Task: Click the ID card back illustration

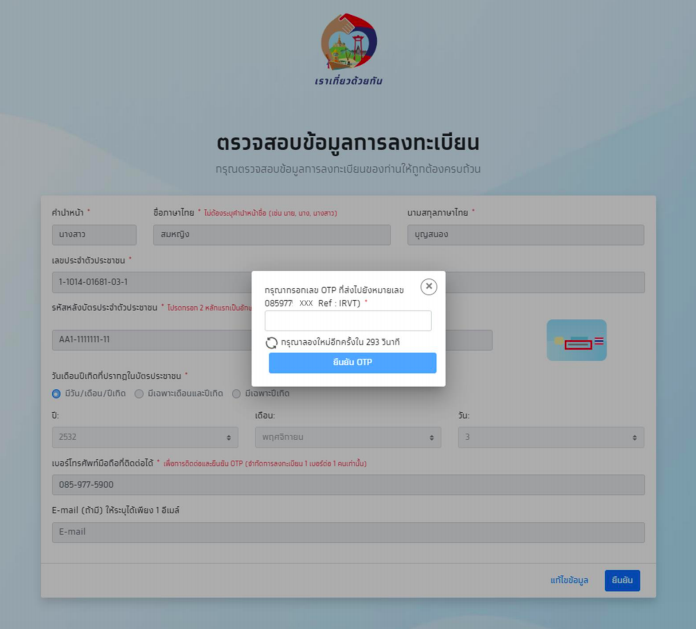Action: click(577, 340)
